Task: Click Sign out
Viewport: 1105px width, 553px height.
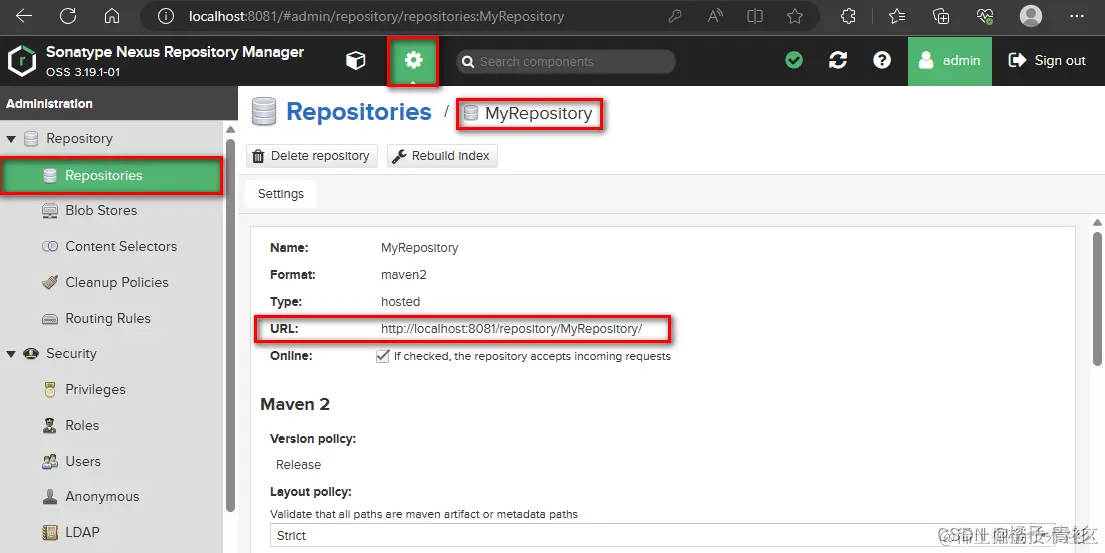Action: pyautogui.click(x=1047, y=61)
